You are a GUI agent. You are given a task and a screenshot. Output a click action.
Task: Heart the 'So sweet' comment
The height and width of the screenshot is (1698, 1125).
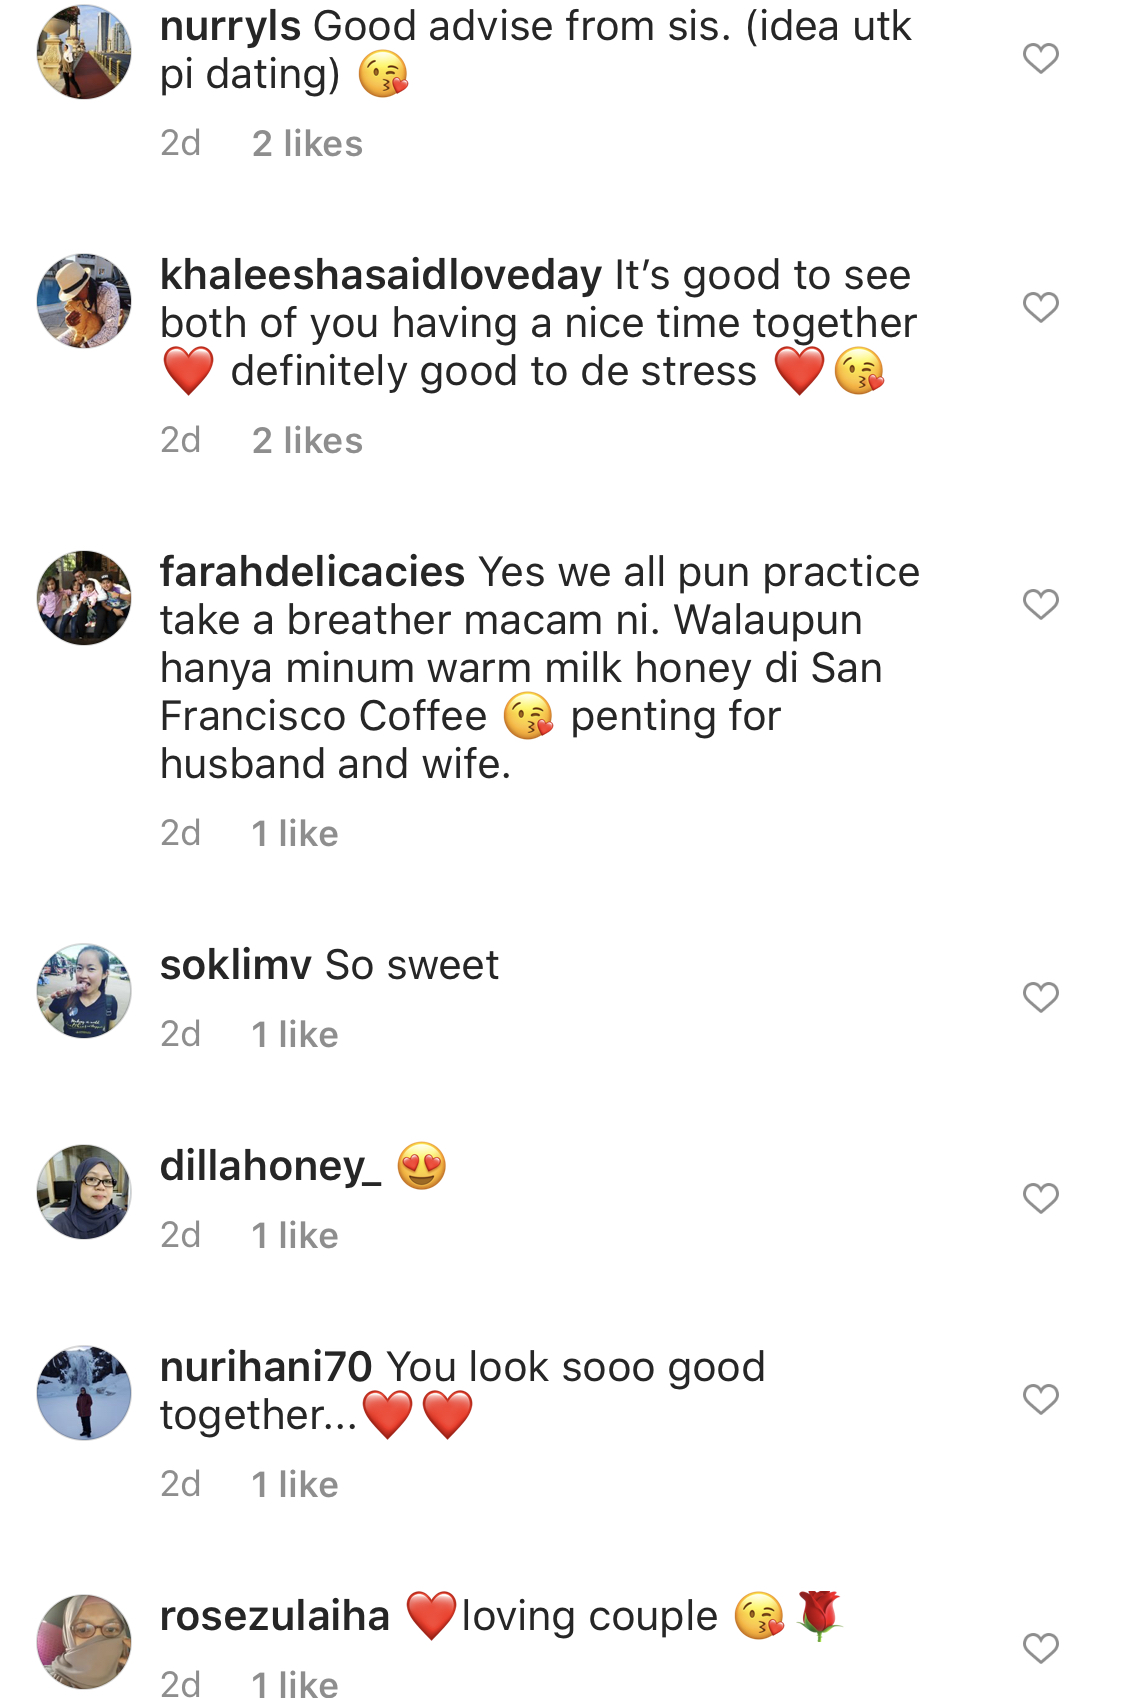[x=1040, y=997]
